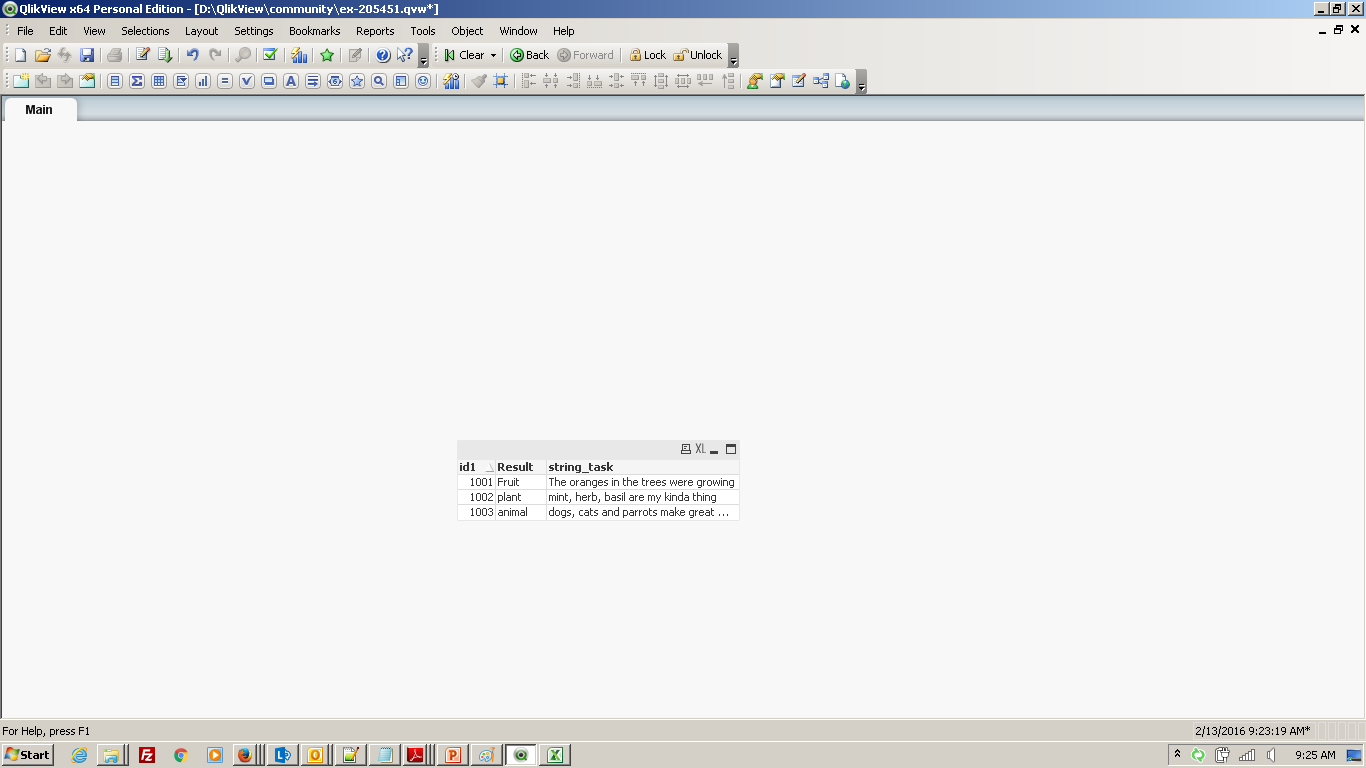Create a Search Object
The height and width of the screenshot is (768, 1366).
click(379, 81)
